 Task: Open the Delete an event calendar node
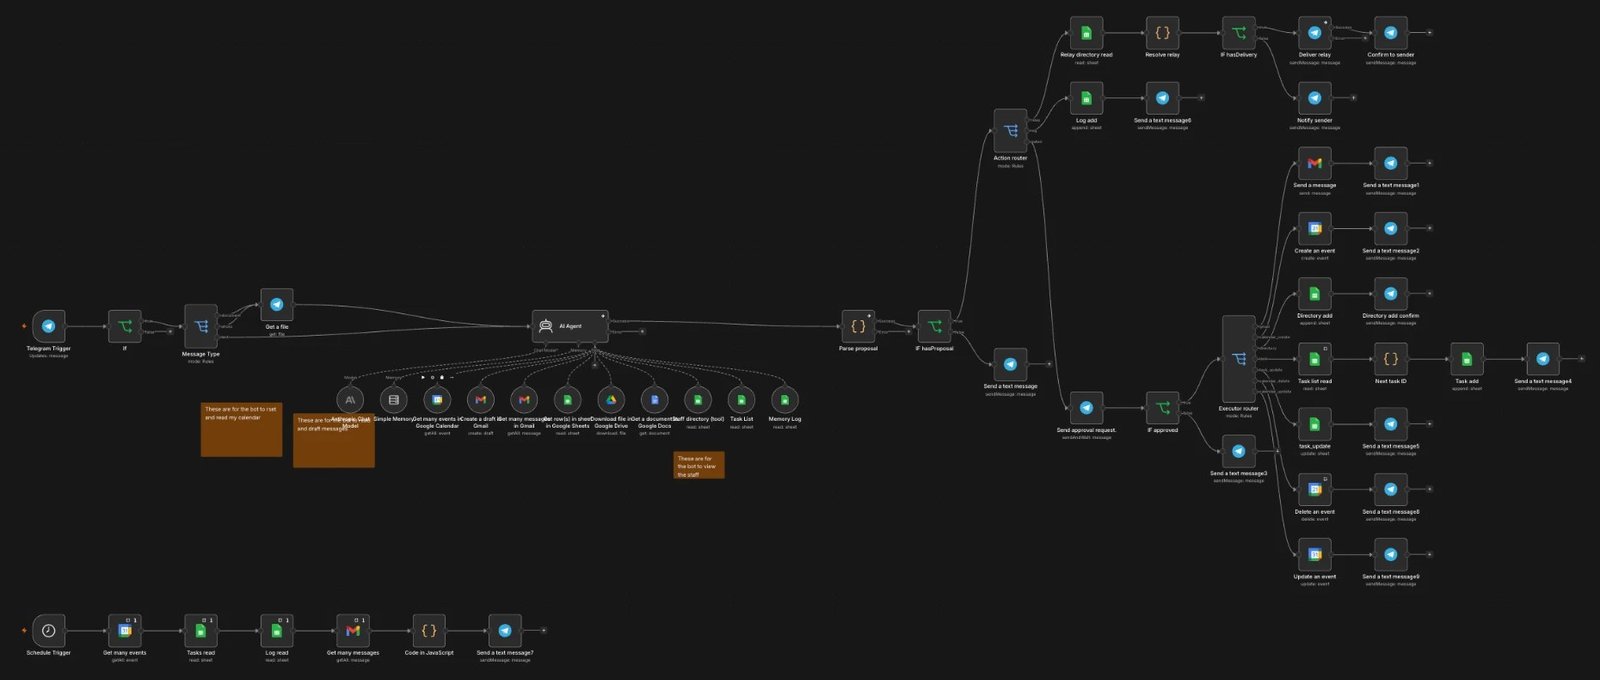(1314, 489)
